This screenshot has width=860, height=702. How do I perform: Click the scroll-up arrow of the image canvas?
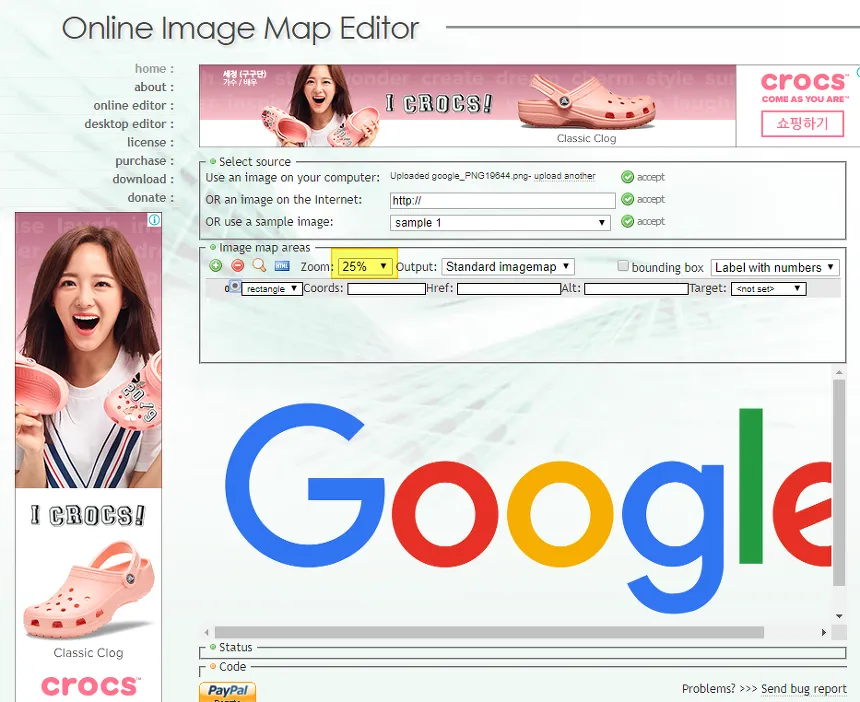pyautogui.click(x=839, y=373)
